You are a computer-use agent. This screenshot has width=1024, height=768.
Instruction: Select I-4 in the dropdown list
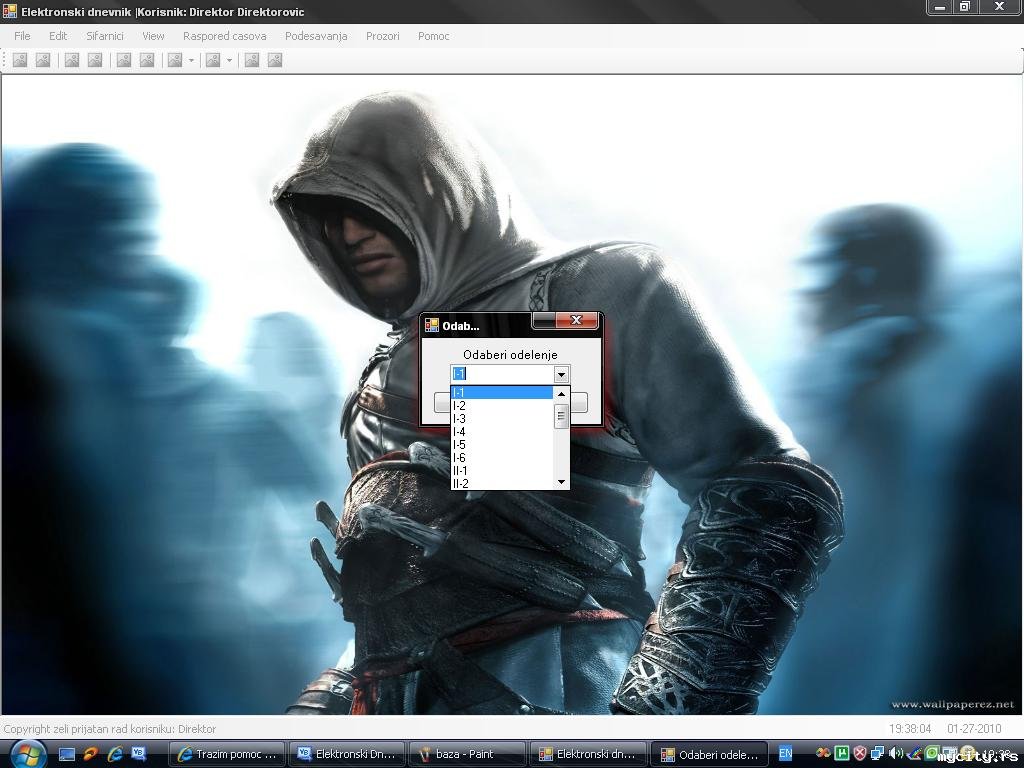[502, 432]
